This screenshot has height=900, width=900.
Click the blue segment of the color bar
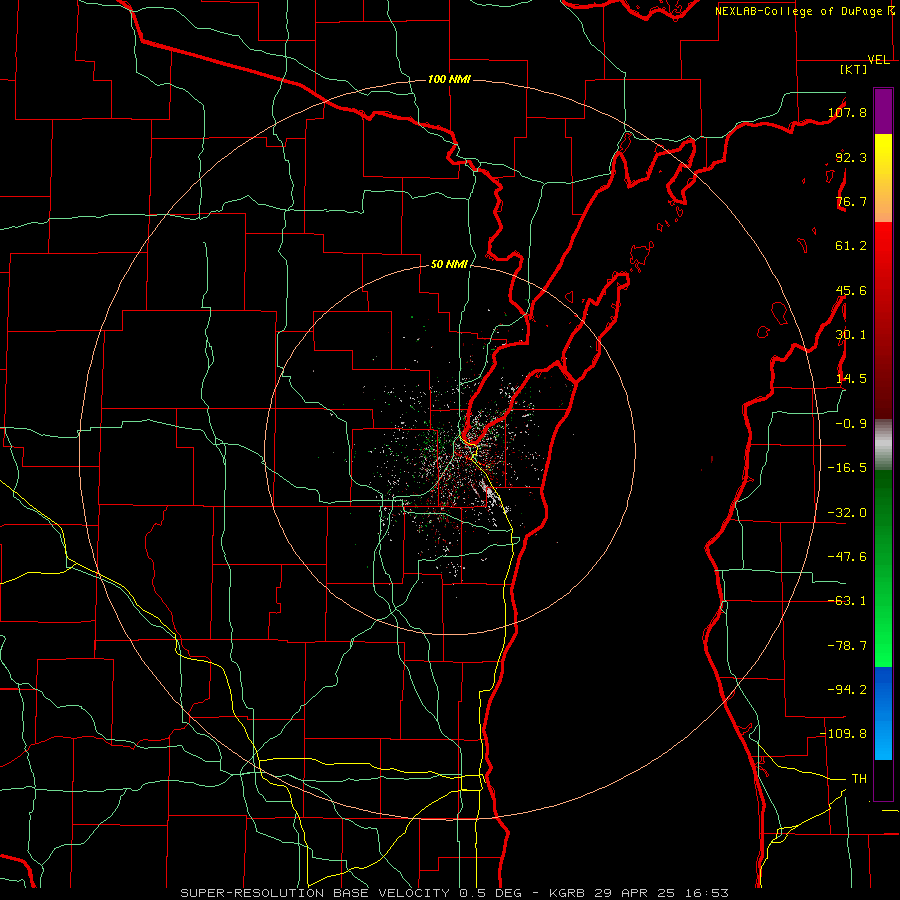tap(883, 713)
